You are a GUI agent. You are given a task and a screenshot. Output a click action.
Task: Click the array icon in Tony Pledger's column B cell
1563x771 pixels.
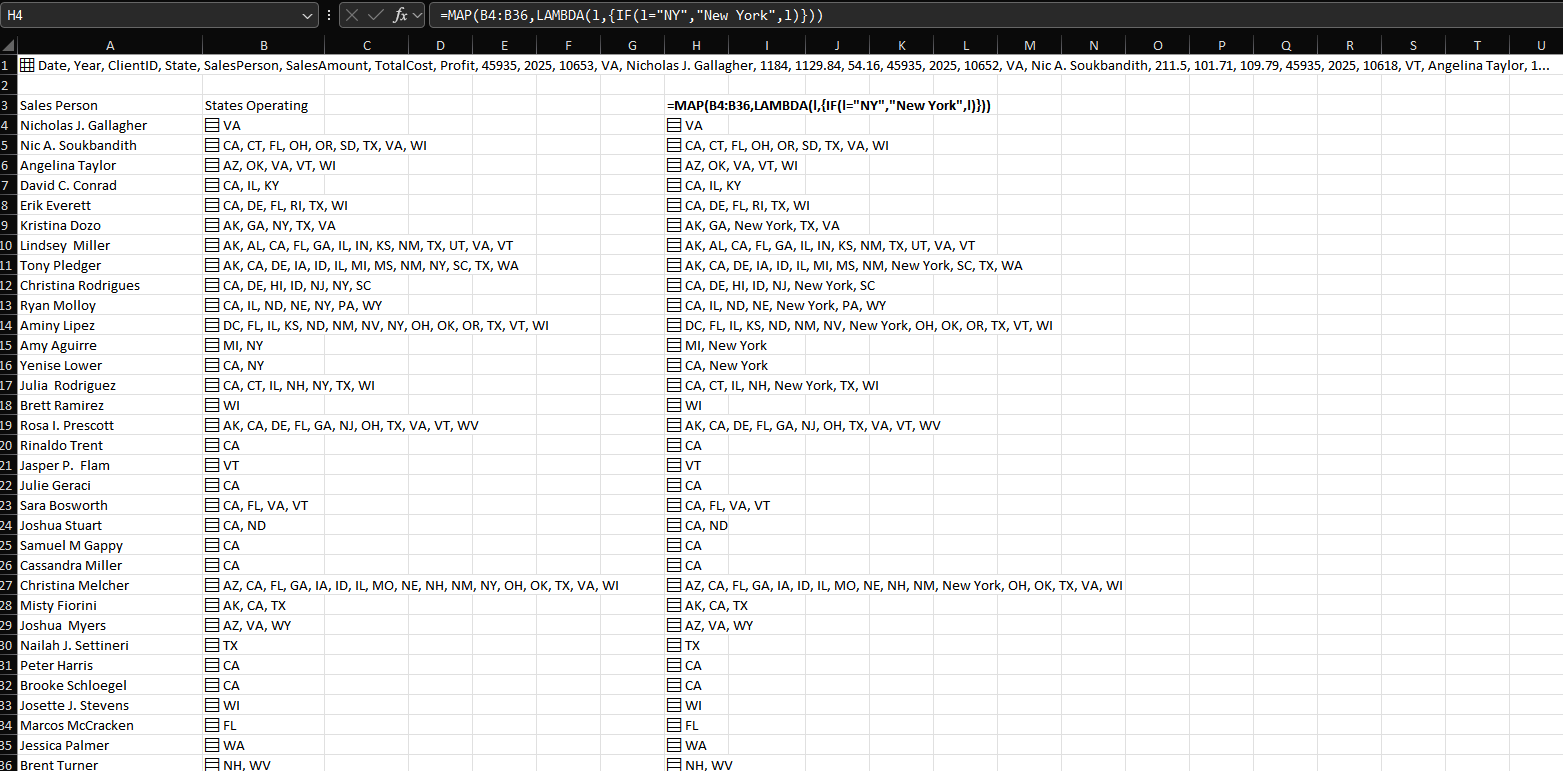212,265
